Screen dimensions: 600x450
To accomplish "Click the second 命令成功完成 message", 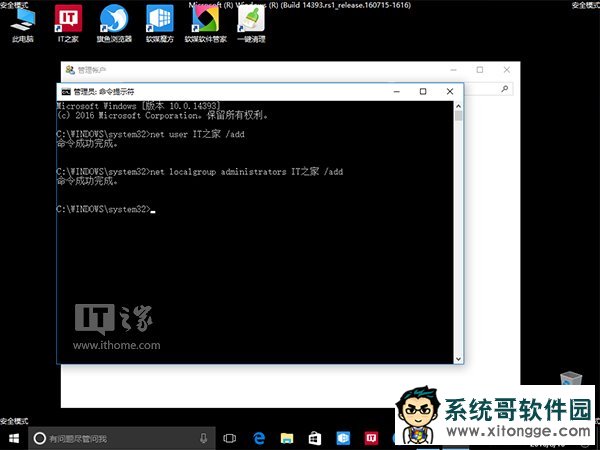I will coord(87,181).
